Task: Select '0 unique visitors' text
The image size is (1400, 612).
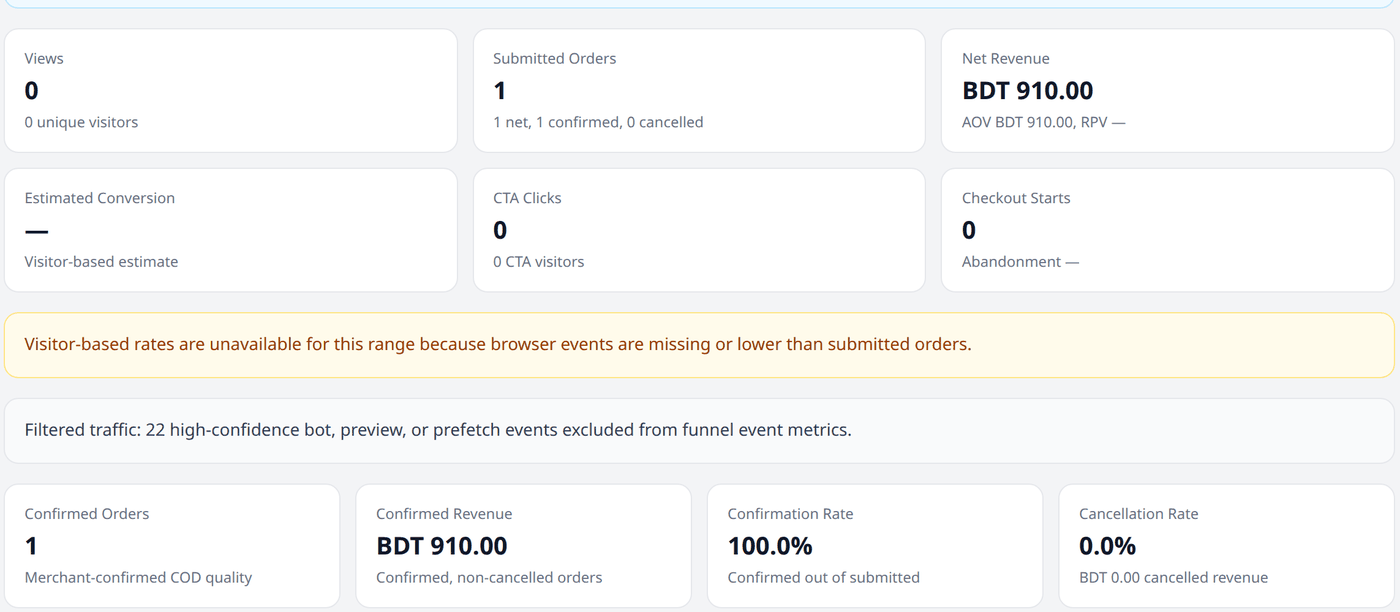Action: (81, 122)
